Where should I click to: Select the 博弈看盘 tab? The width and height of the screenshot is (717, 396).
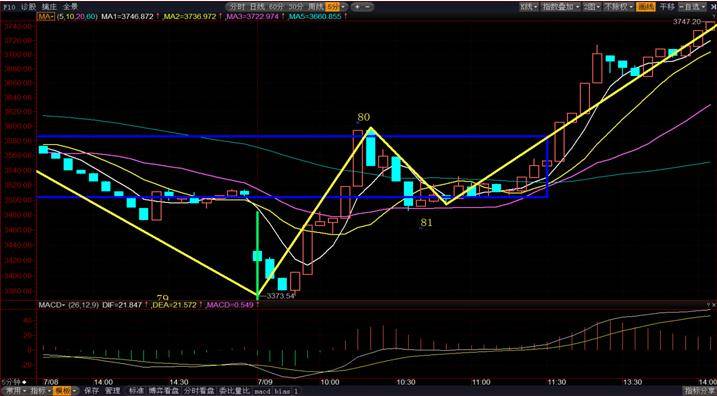tap(164, 391)
